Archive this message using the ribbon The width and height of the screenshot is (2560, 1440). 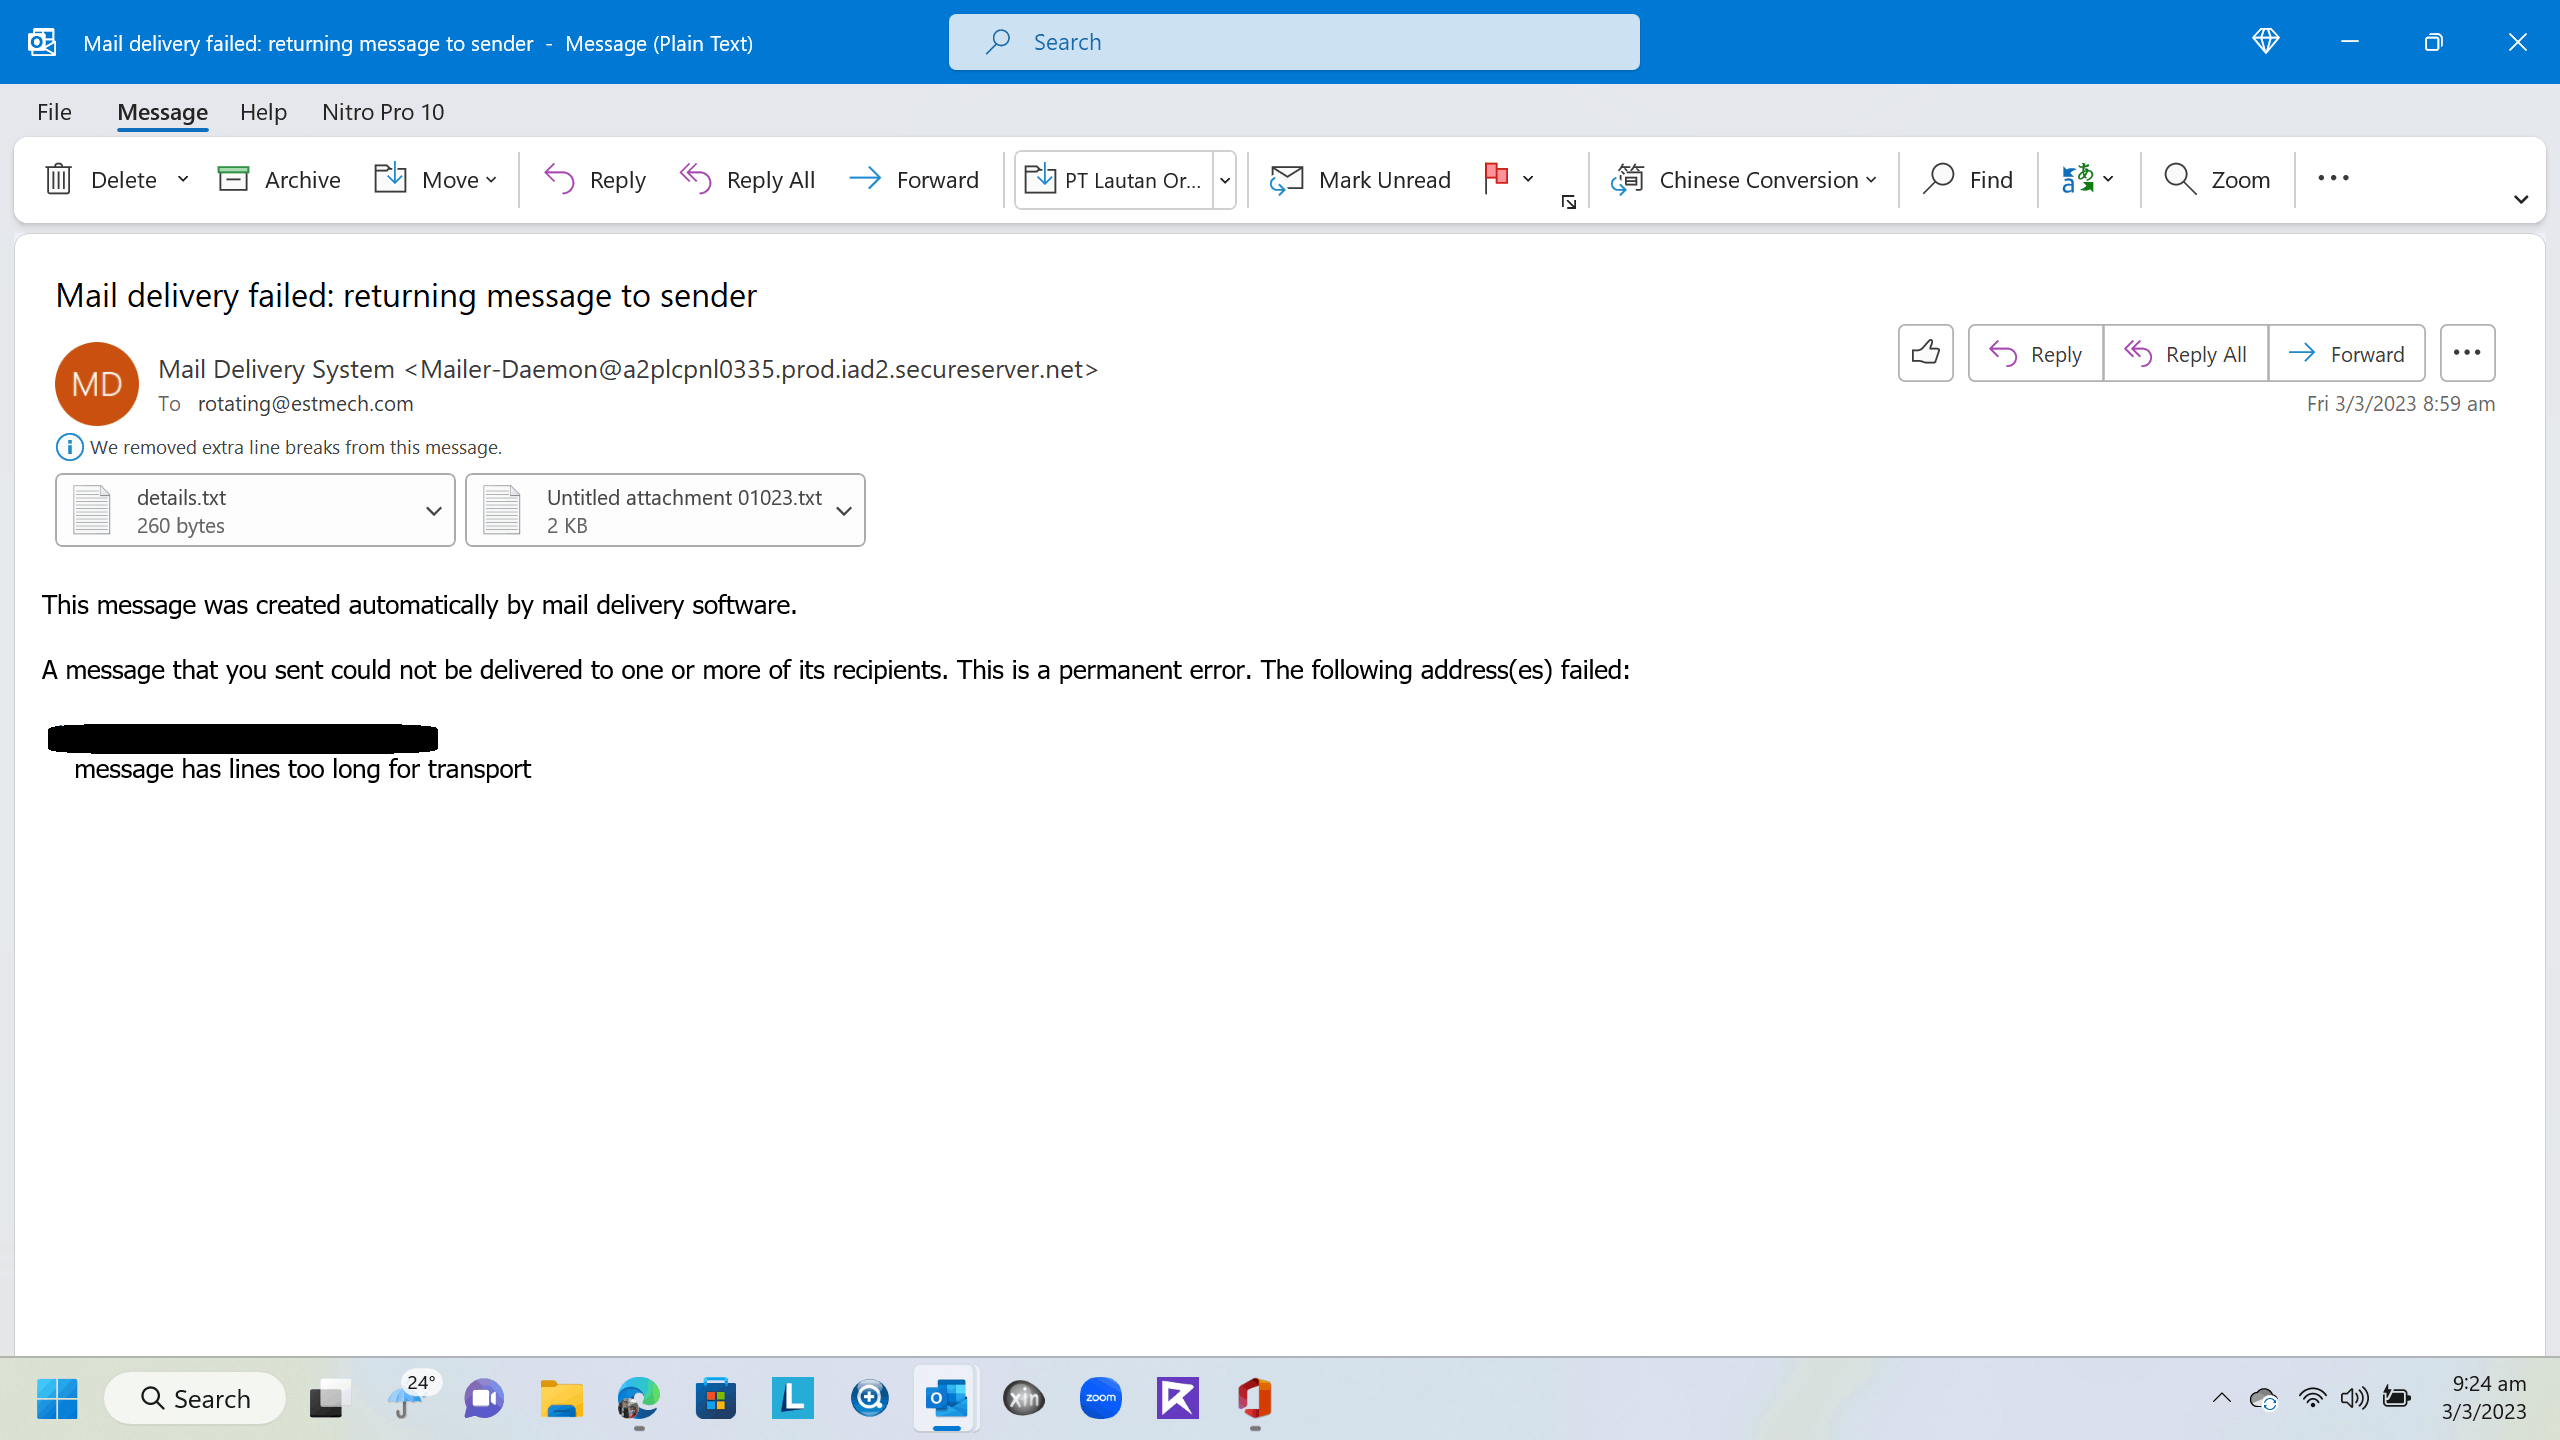(279, 179)
